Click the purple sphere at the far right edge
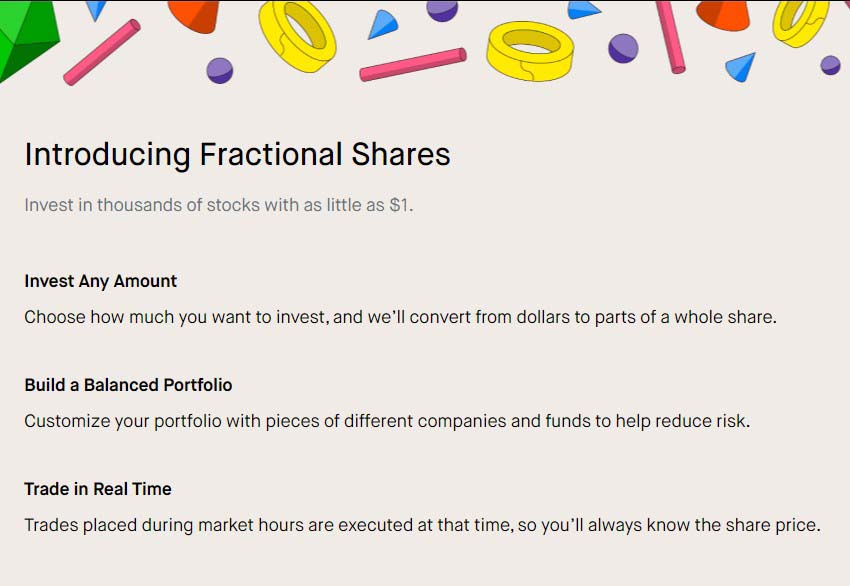The height and width of the screenshot is (586, 850). coord(830,65)
